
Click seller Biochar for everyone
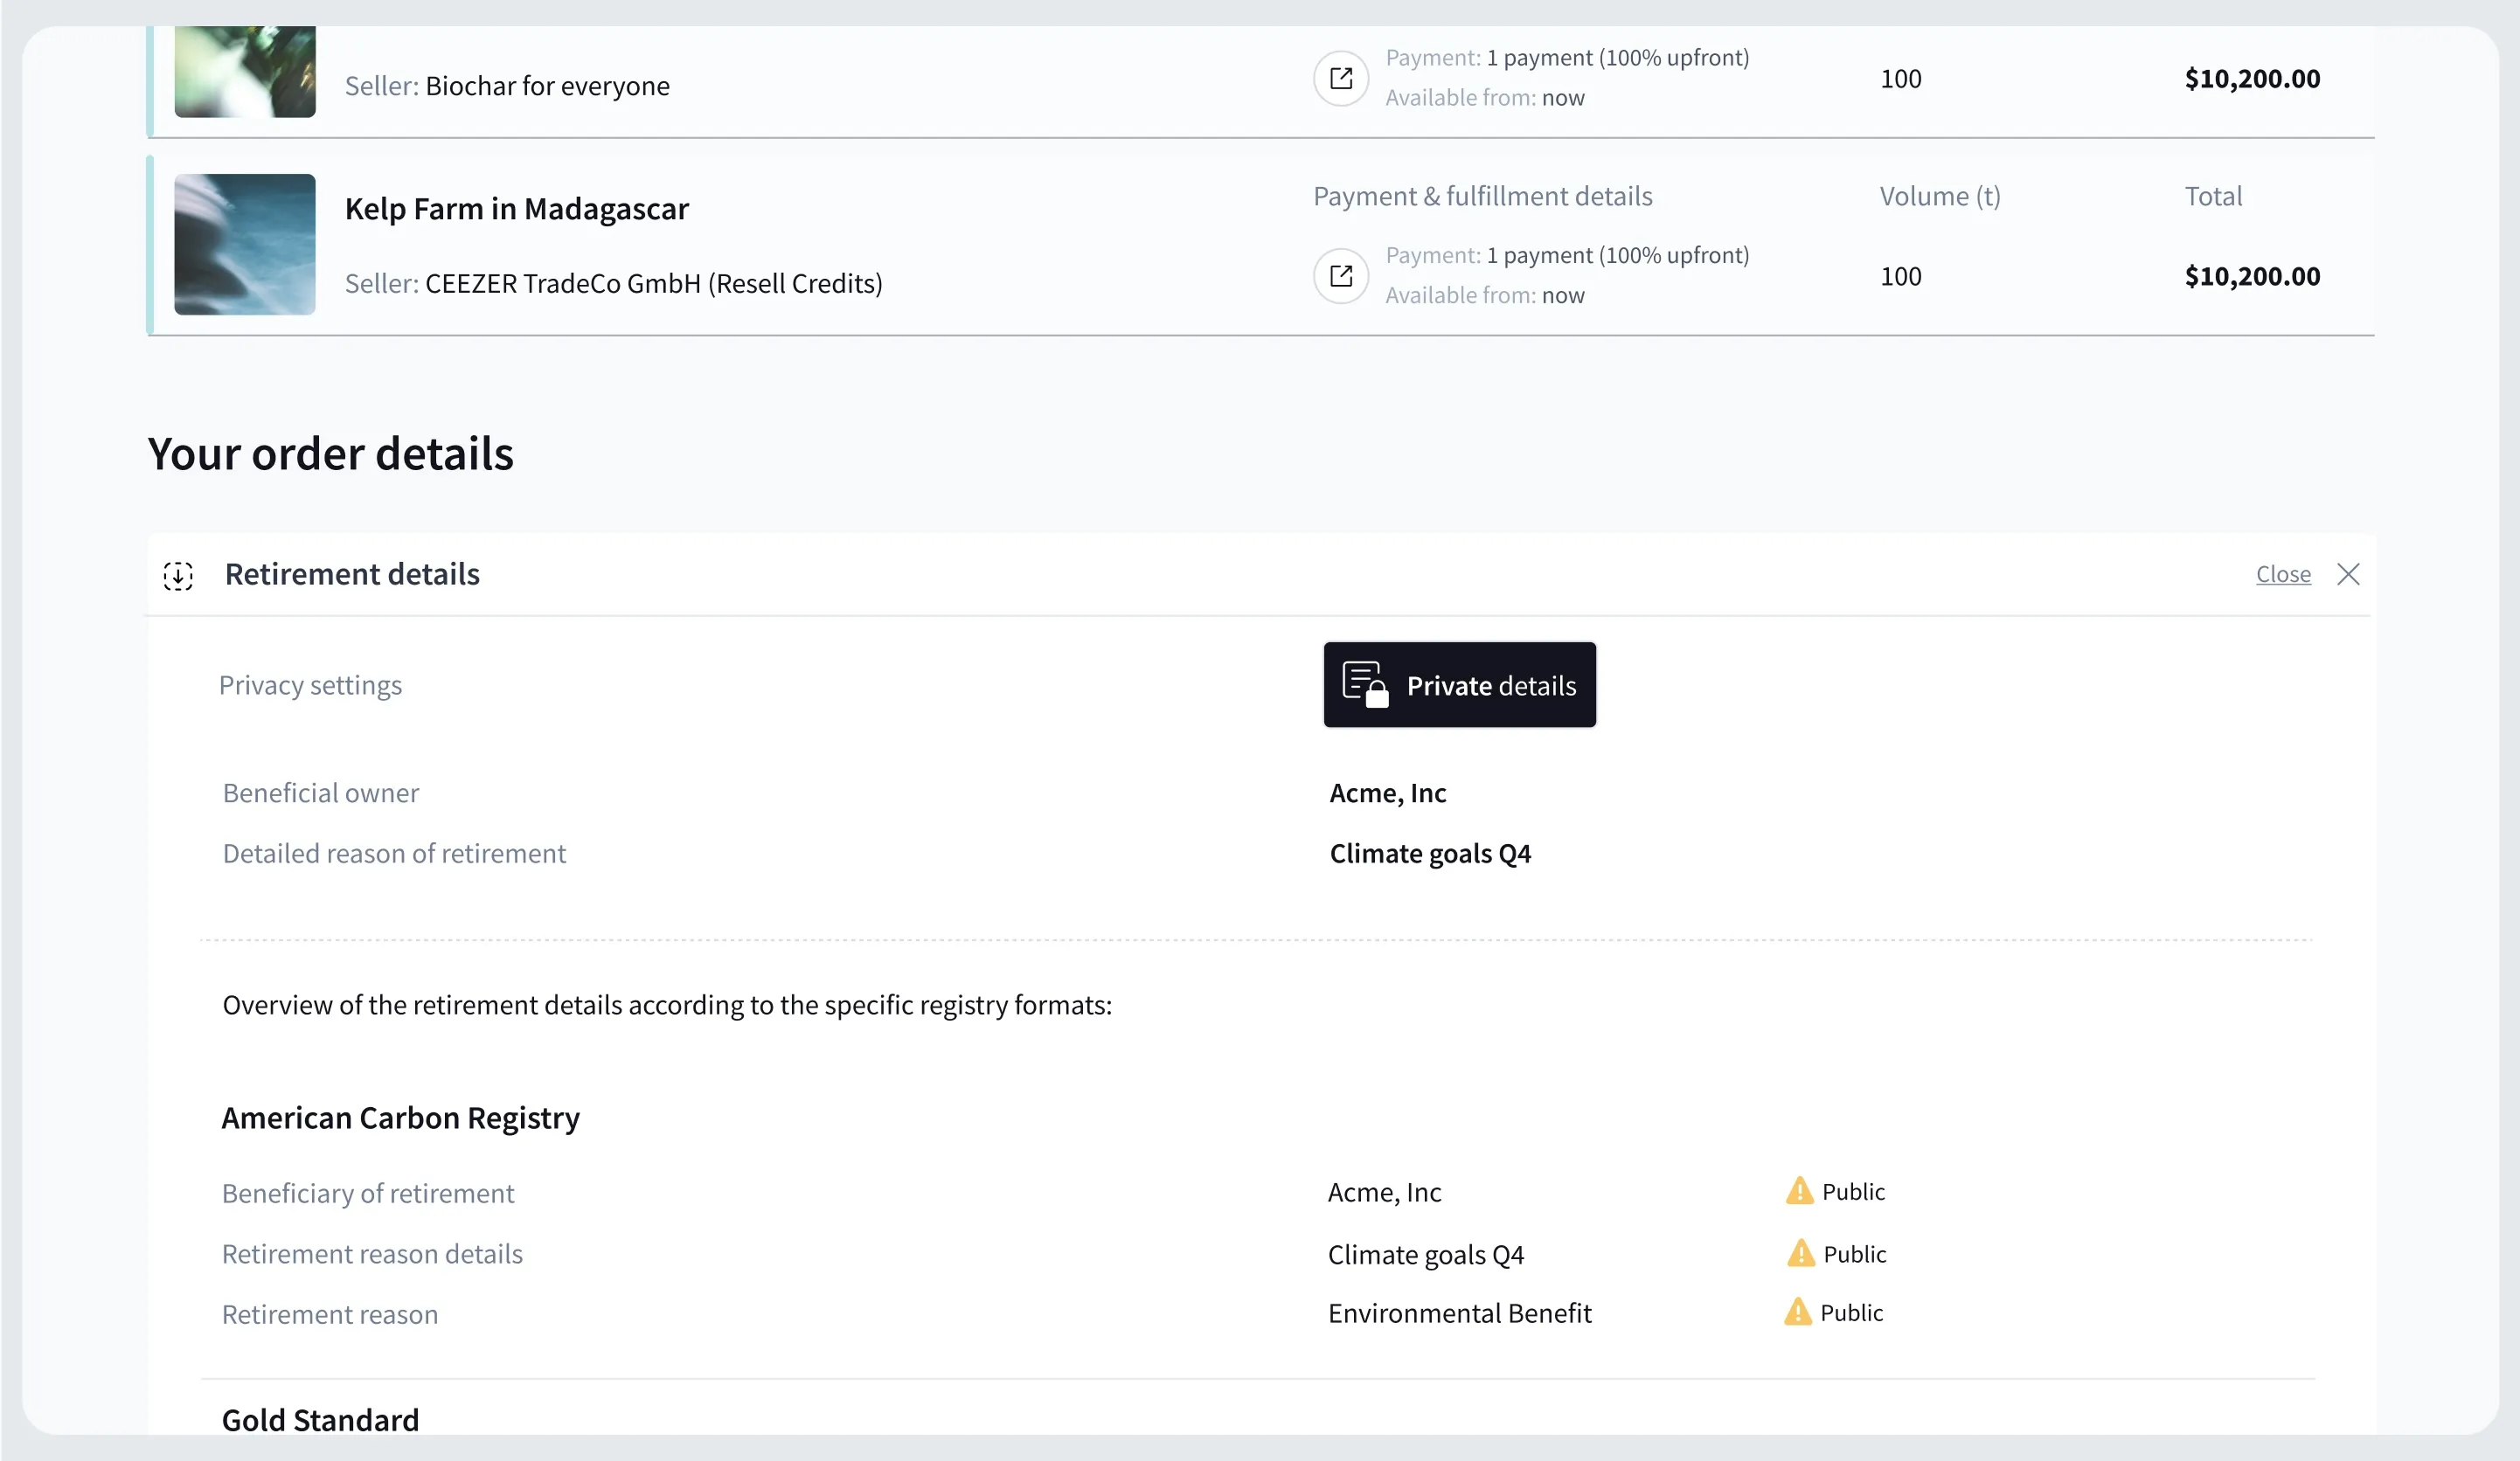(547, 86)
